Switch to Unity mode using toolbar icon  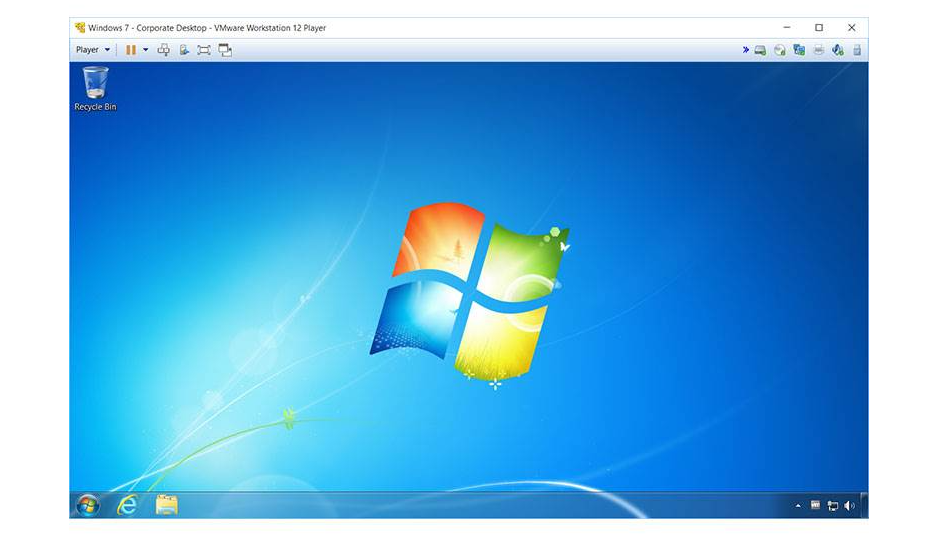pyautogui.click(x=225, y=50)
